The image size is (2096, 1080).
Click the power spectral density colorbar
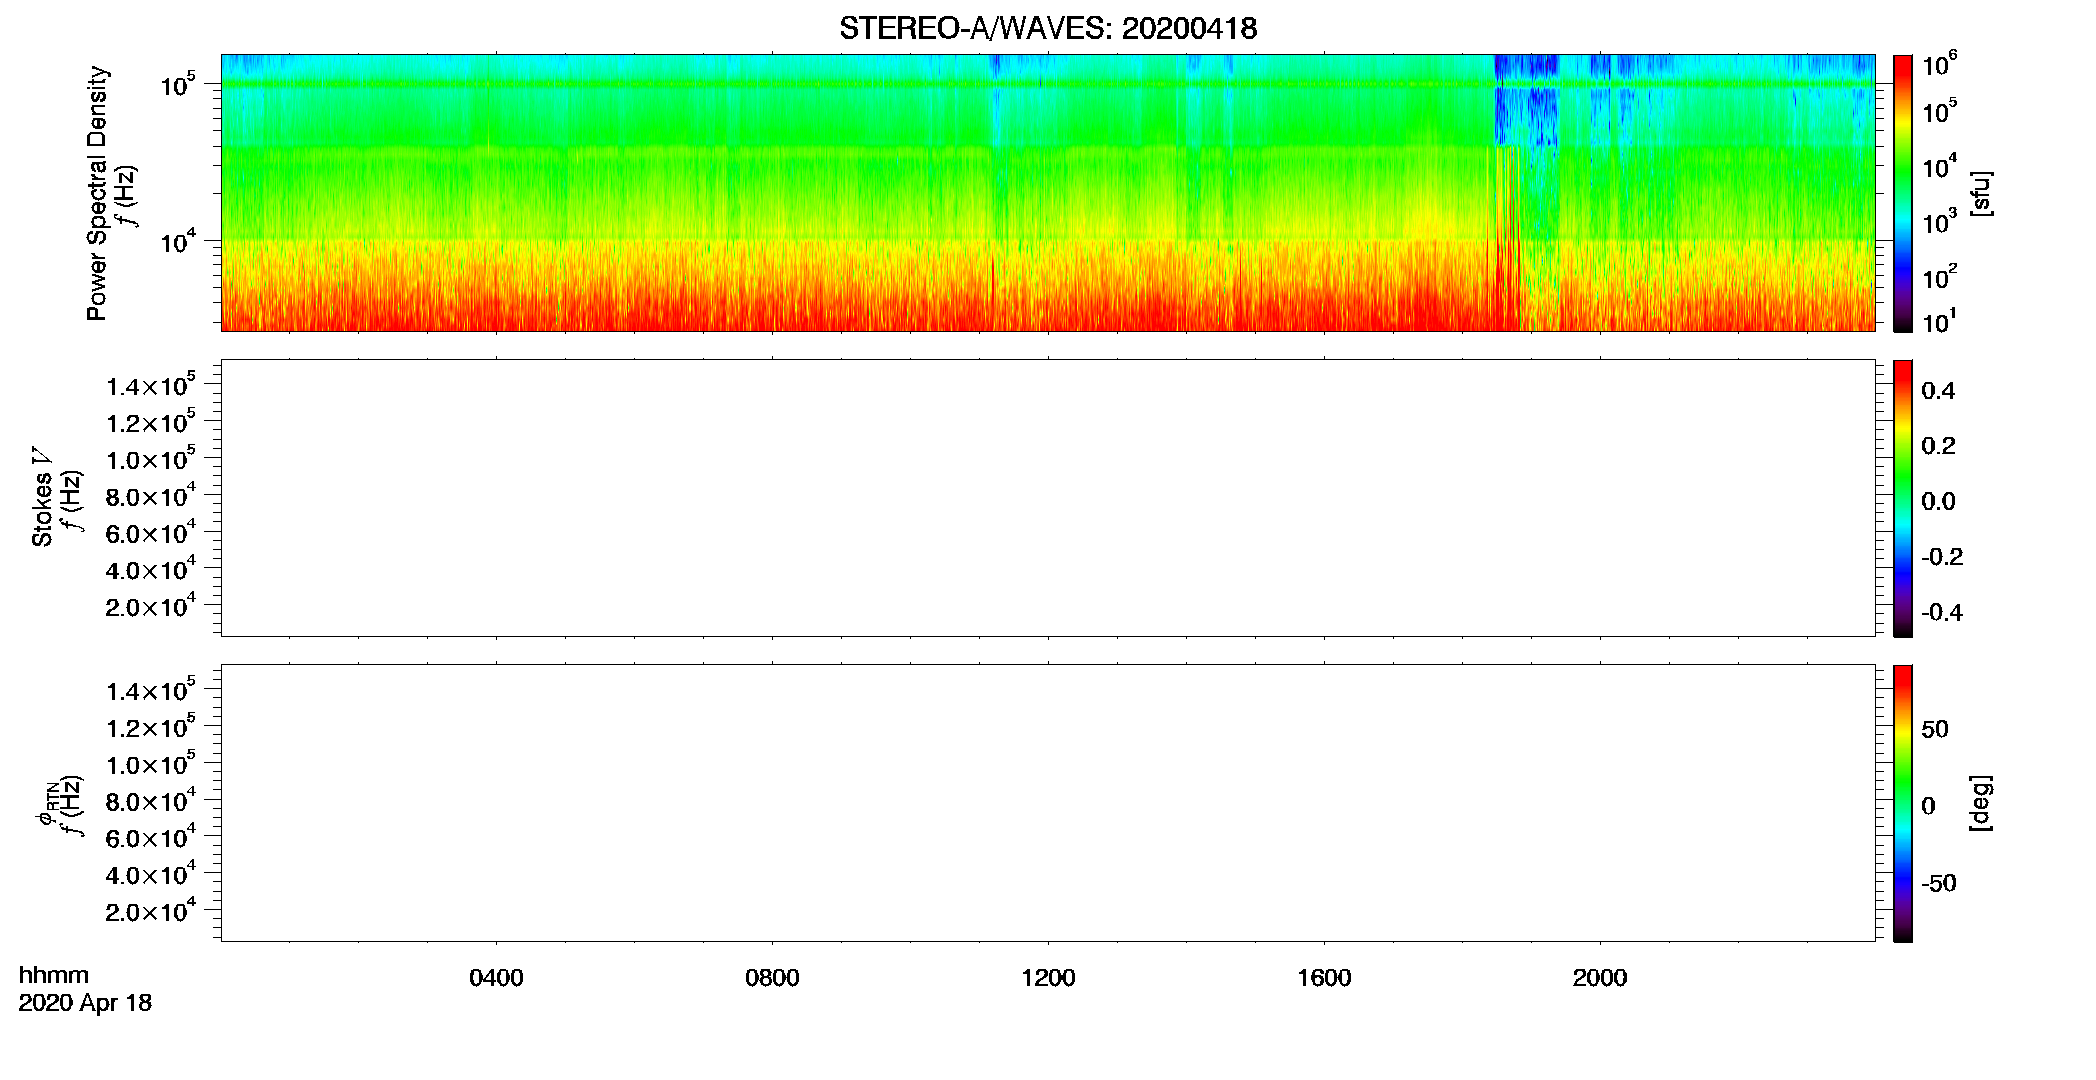1903,193
